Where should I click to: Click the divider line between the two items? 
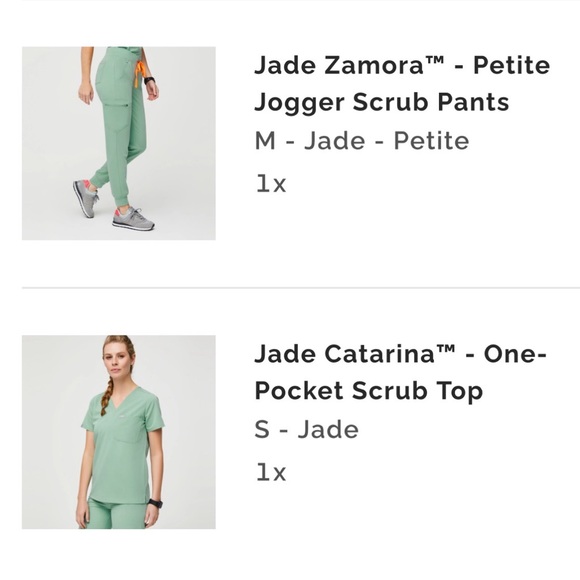click(301, 287)
